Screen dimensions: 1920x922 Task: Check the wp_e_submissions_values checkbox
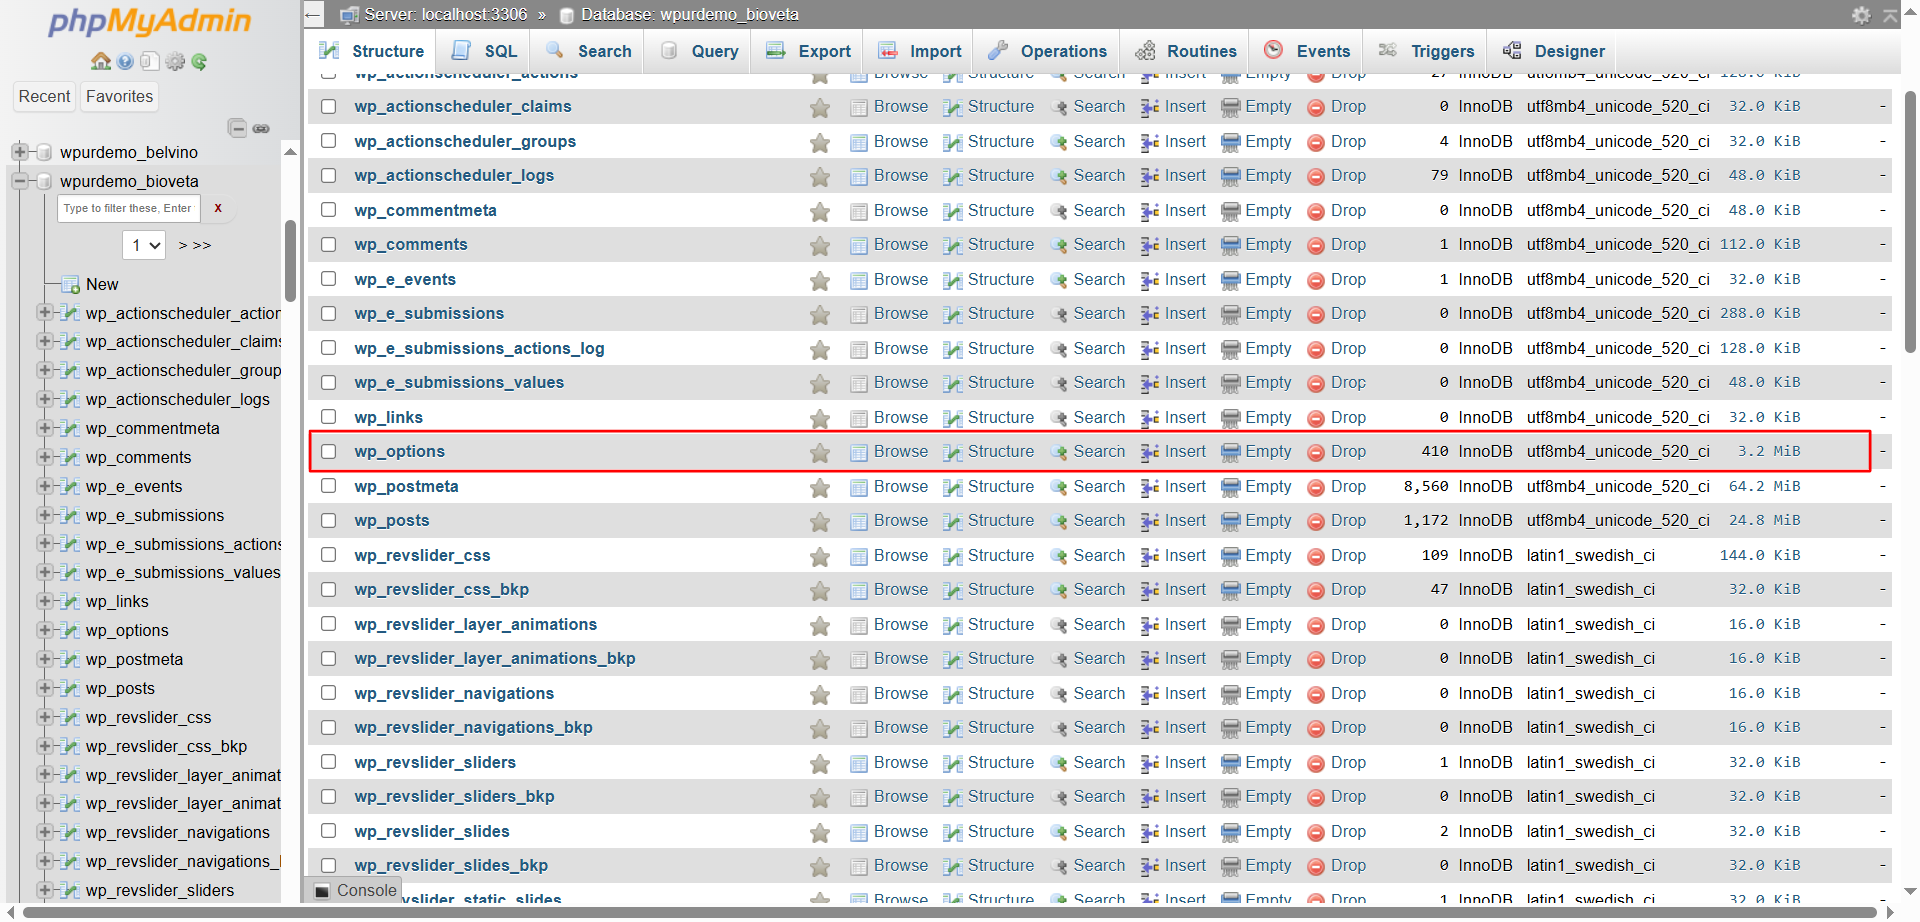click(328, 383)
